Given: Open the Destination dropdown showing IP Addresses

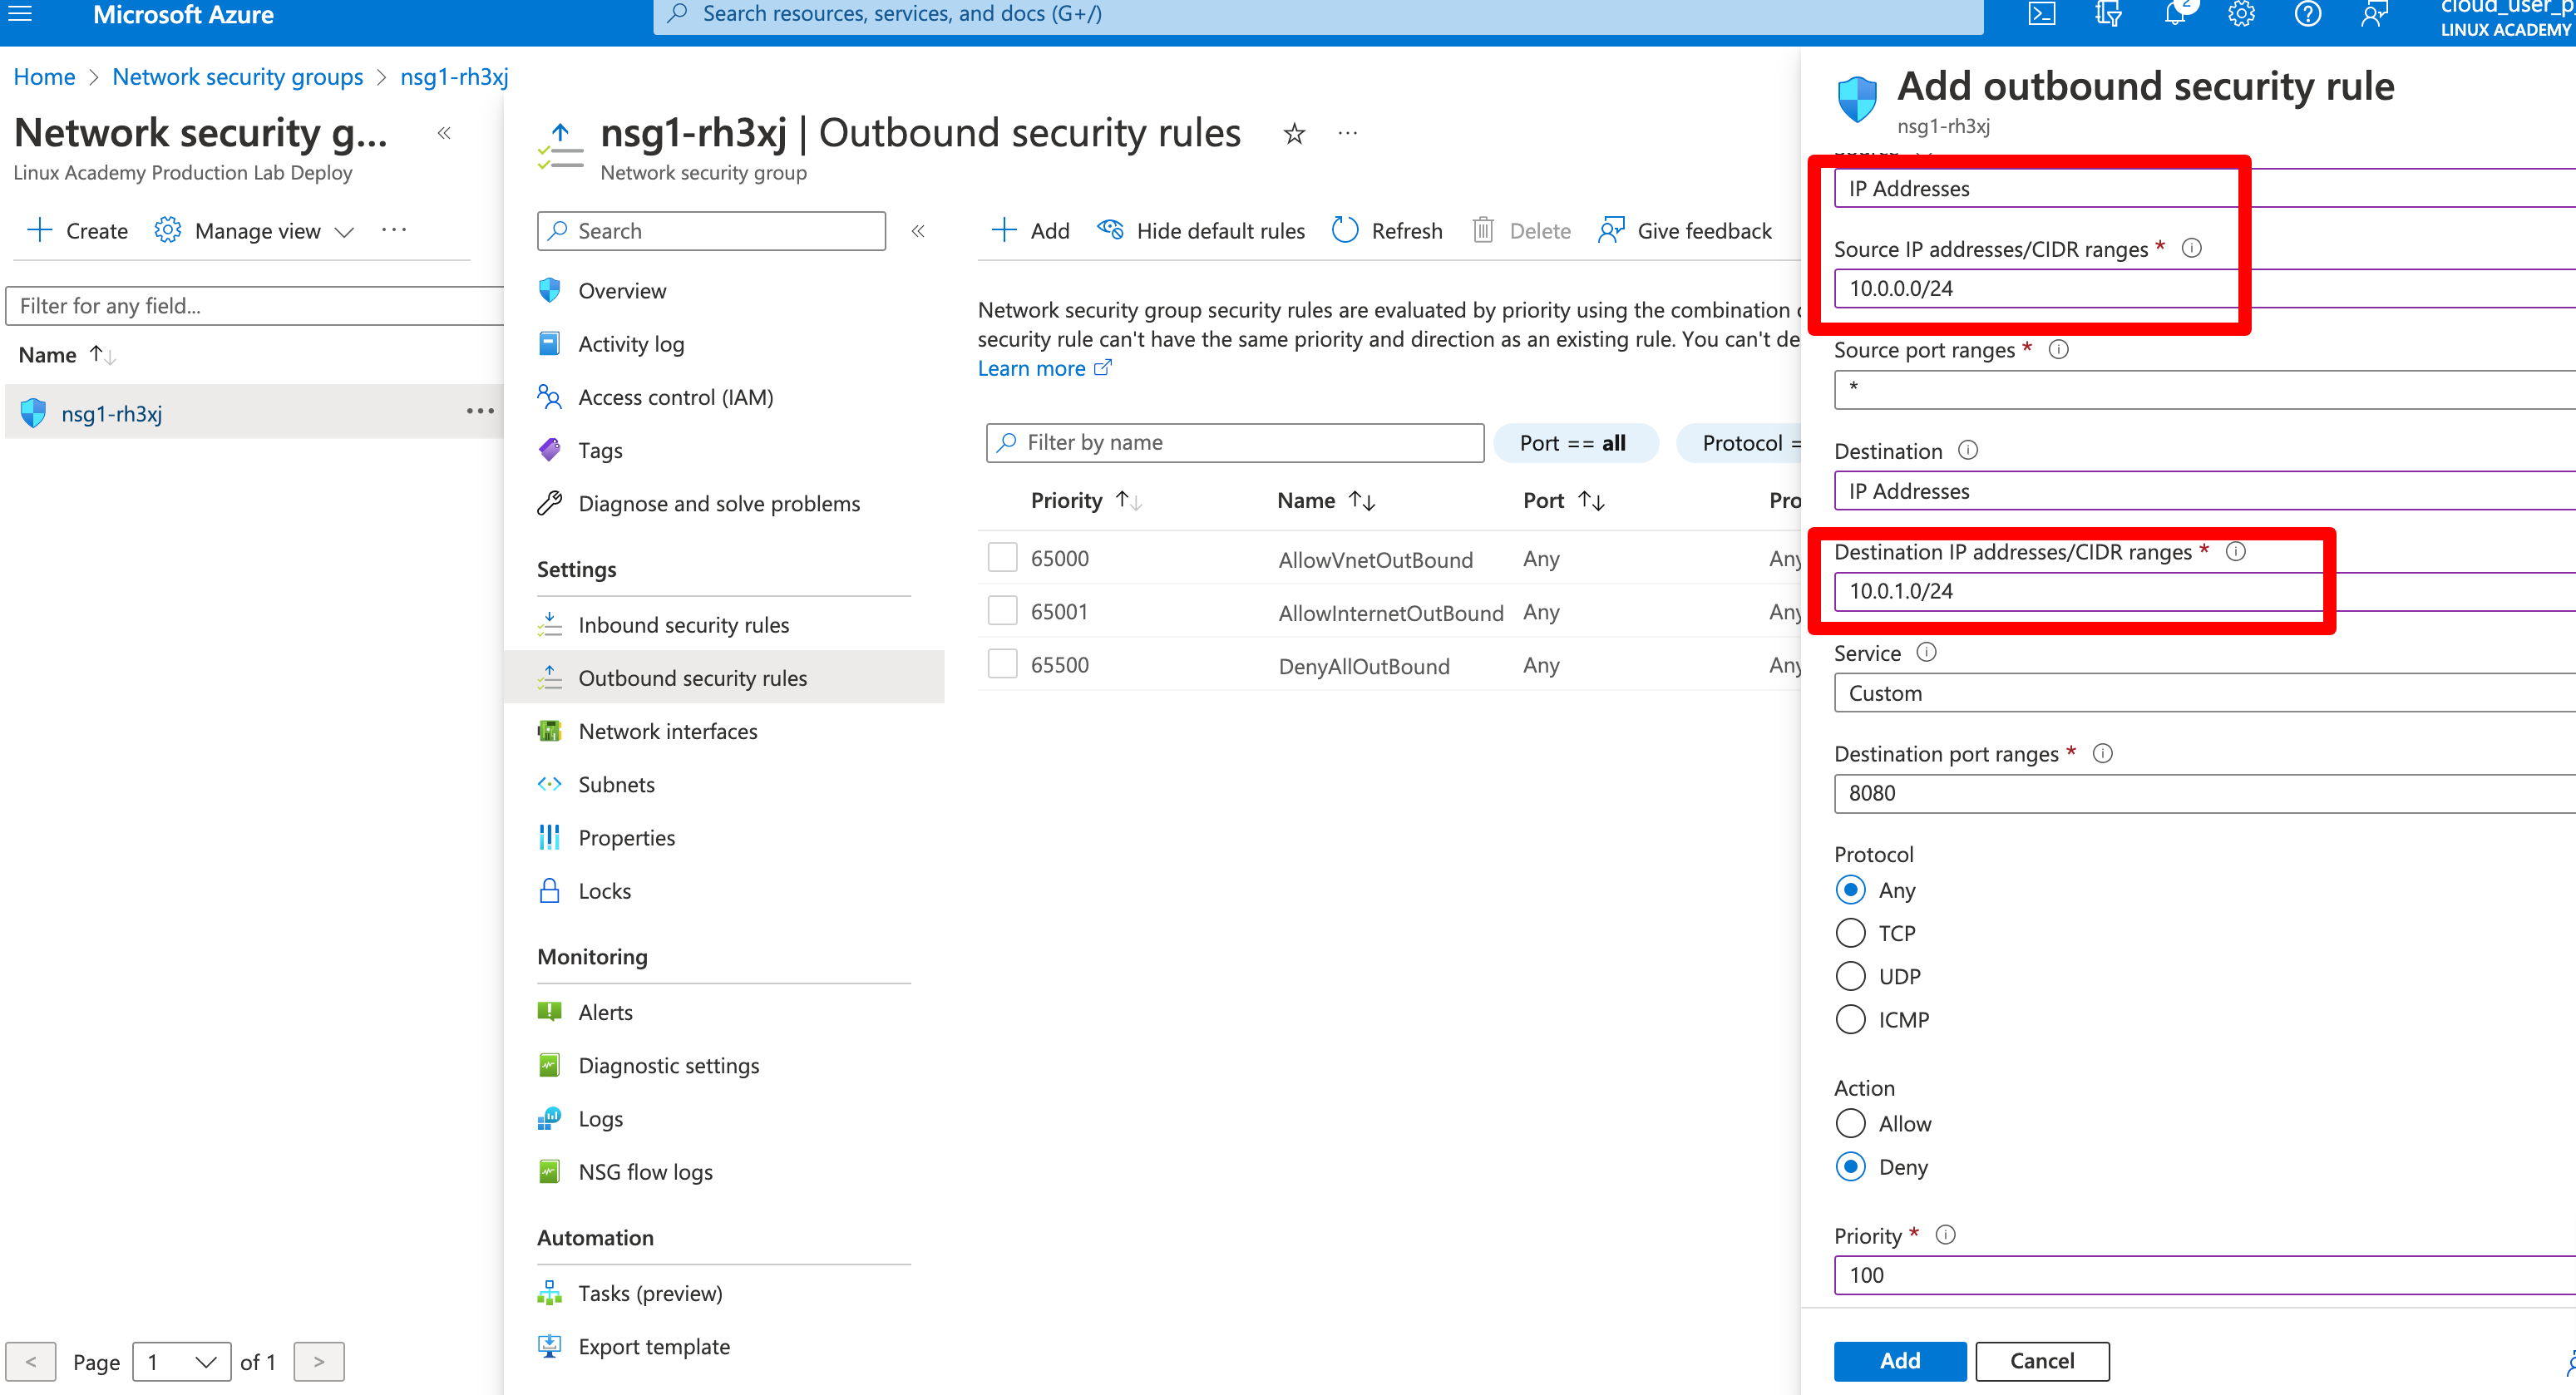Looking at the screenshot, I should [2204, 490].
